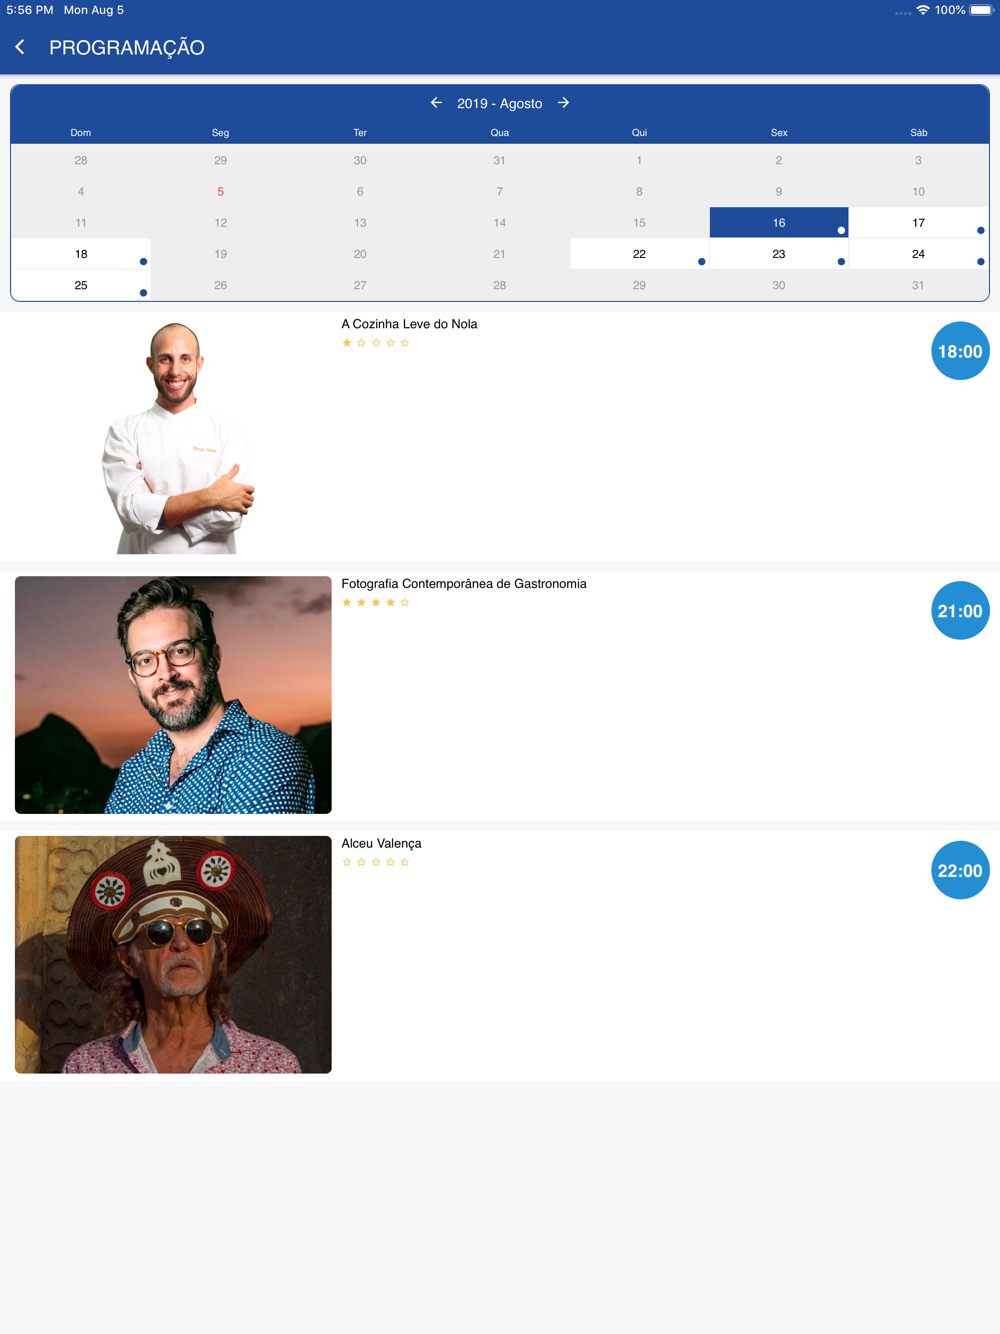Tap the Alceu Valença photo thumbnail

click(173, 955)
